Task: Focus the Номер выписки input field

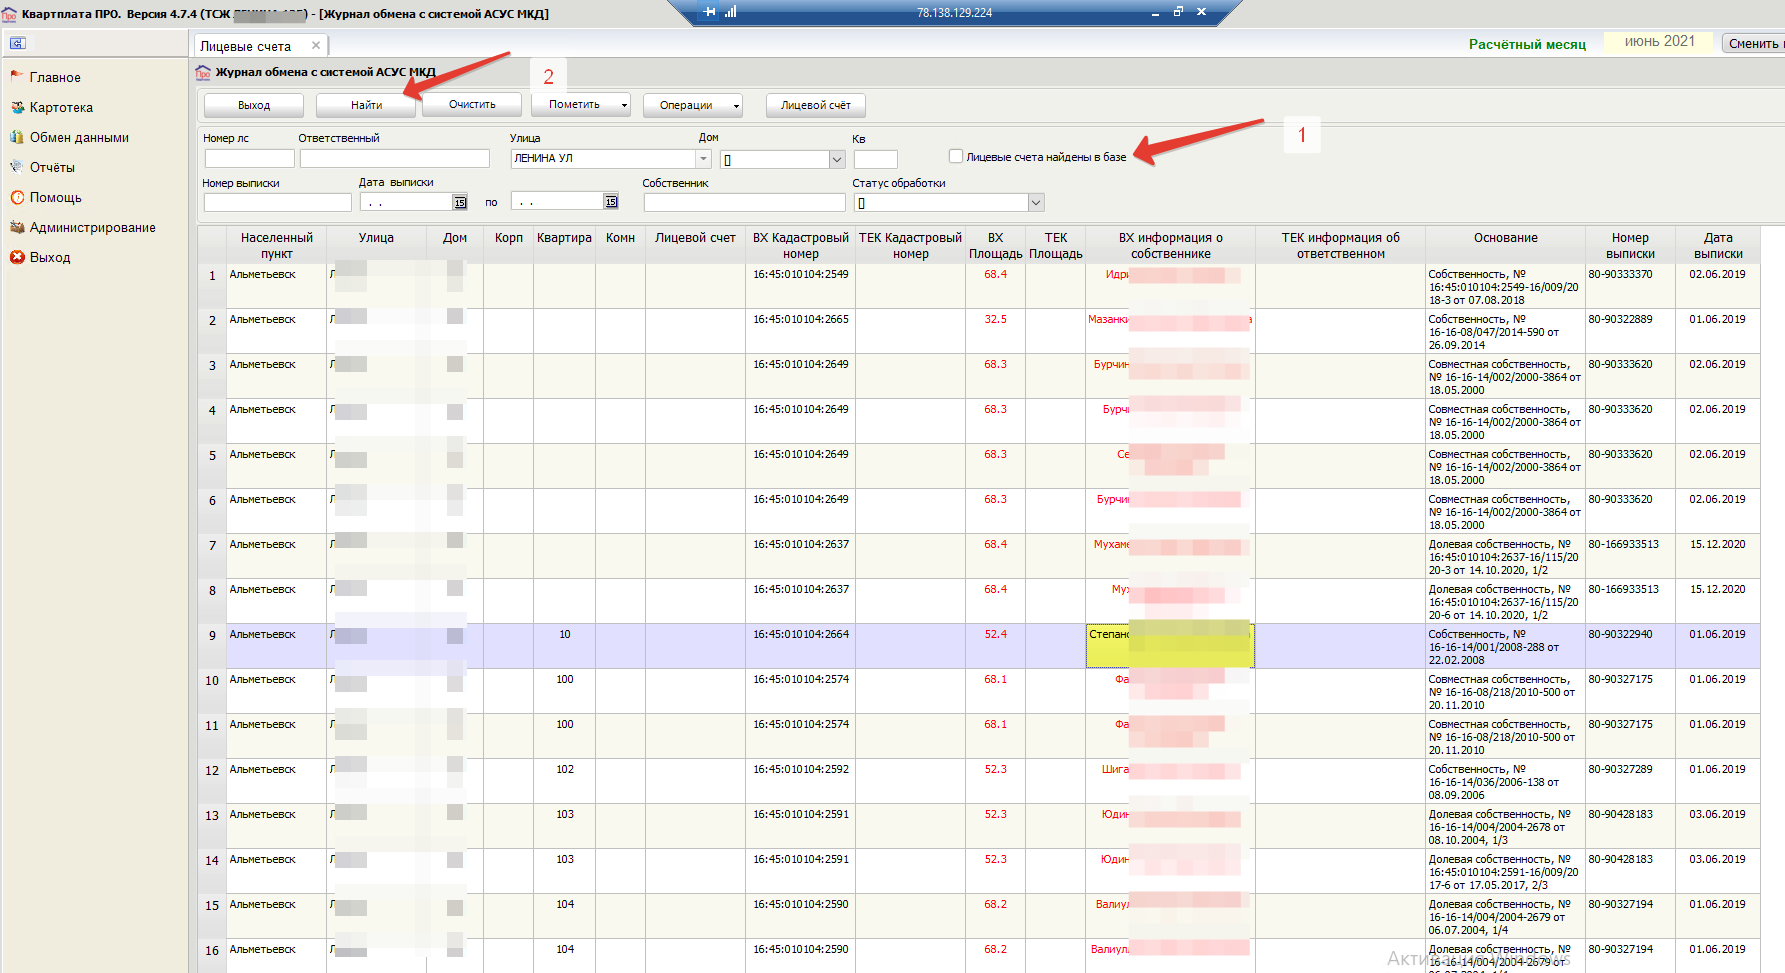Action: 277,202
